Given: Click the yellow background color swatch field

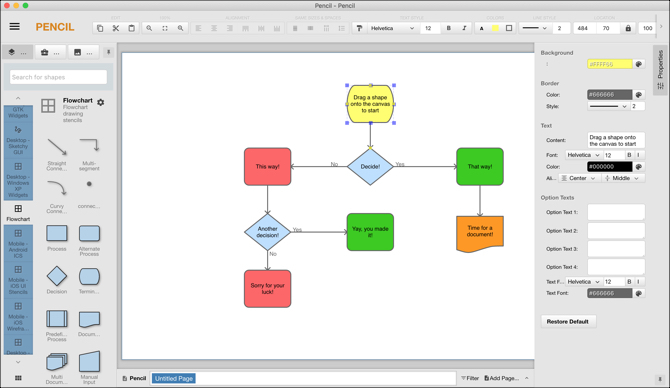Looking at the screenshot, I should coord(610,64).
